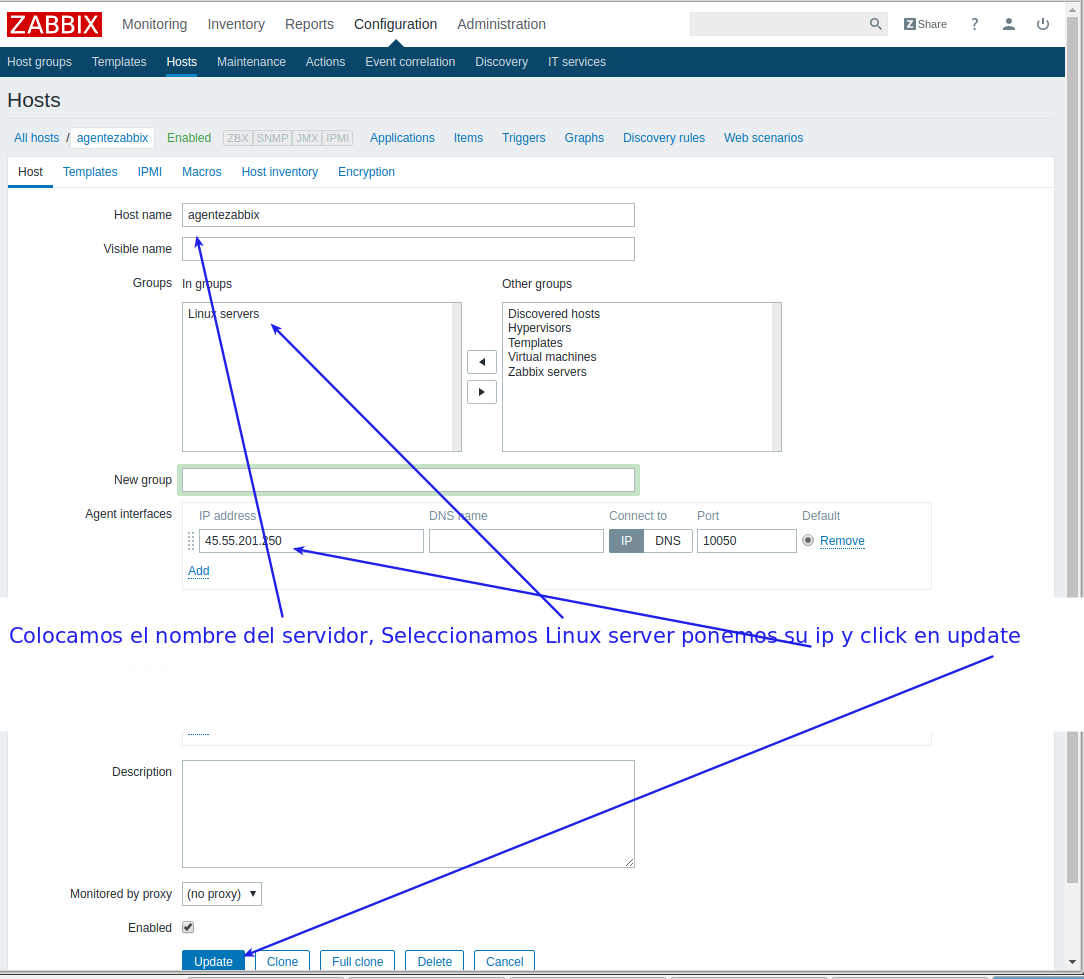Open the Items link
The image size is (1084, 979).
pyautogui.click(x=468, y=138)
